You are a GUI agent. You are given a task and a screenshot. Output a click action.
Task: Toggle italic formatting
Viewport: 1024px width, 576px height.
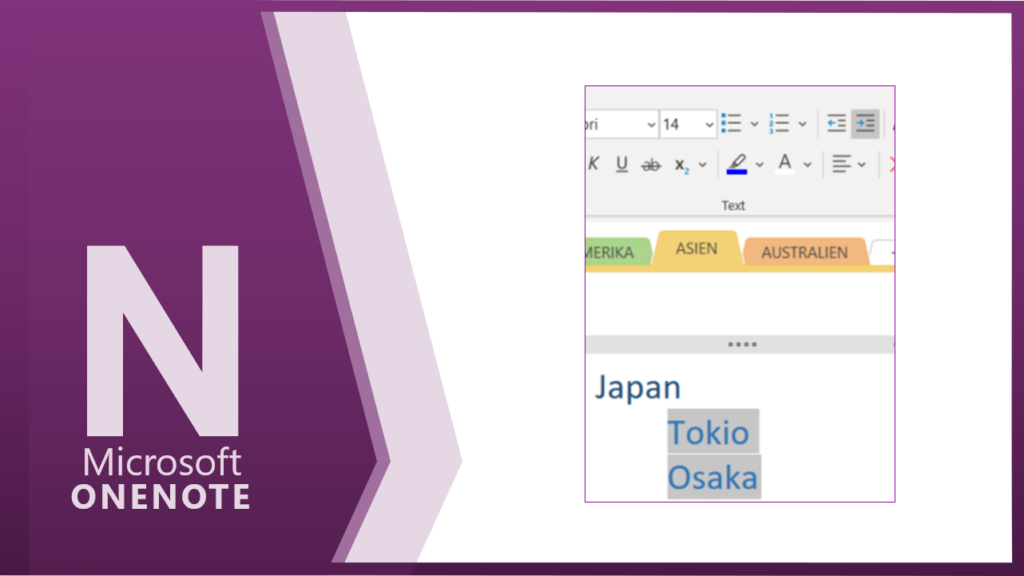point(593,164)
